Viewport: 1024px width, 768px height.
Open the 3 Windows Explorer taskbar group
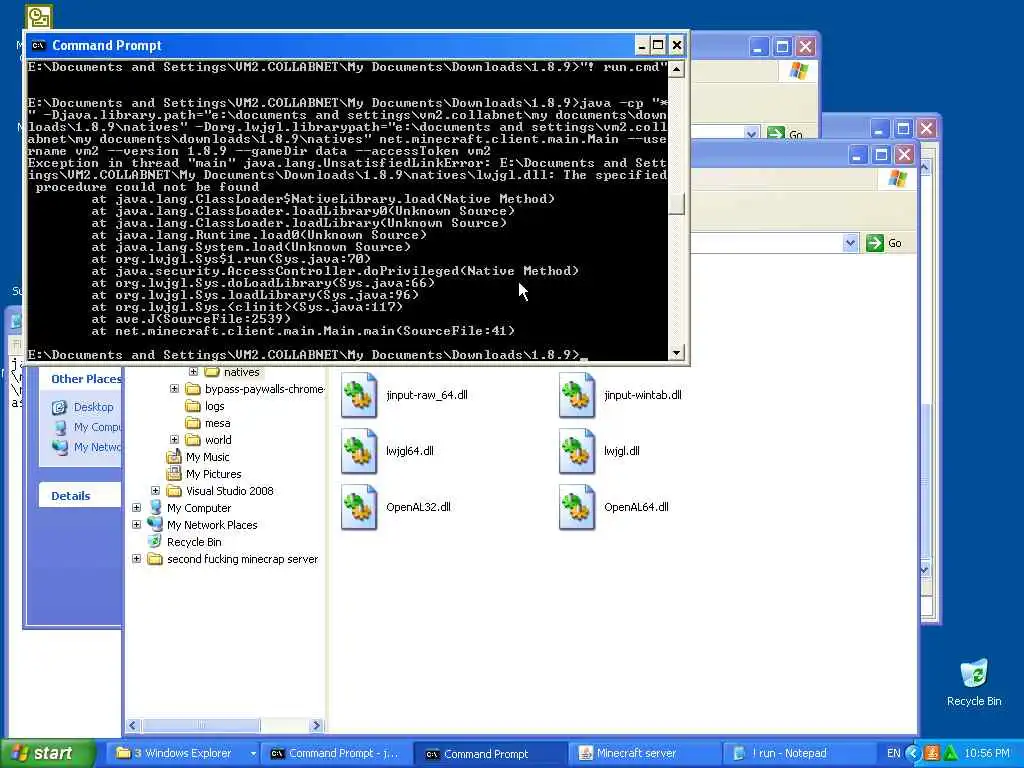(x=185, y=753)
